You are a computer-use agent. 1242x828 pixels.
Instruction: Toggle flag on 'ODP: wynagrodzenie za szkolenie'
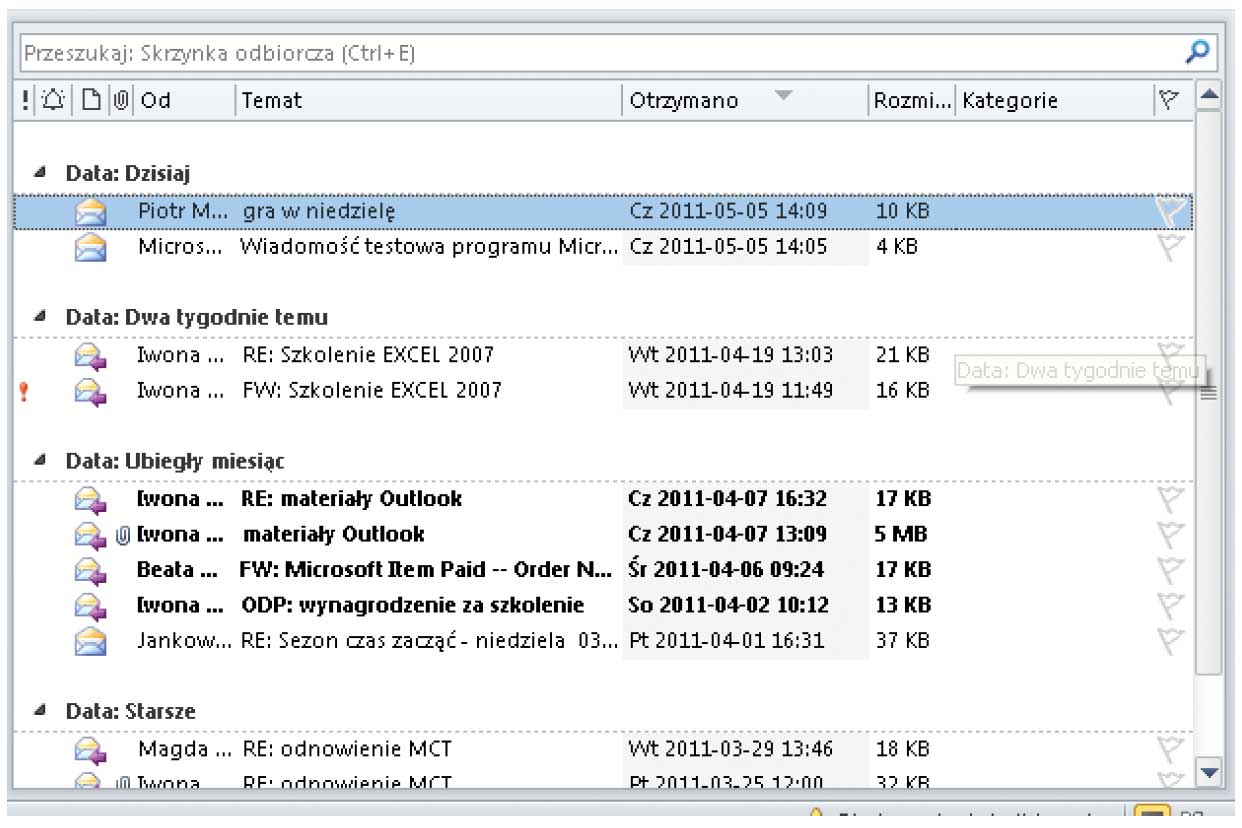coord(1171,605)
